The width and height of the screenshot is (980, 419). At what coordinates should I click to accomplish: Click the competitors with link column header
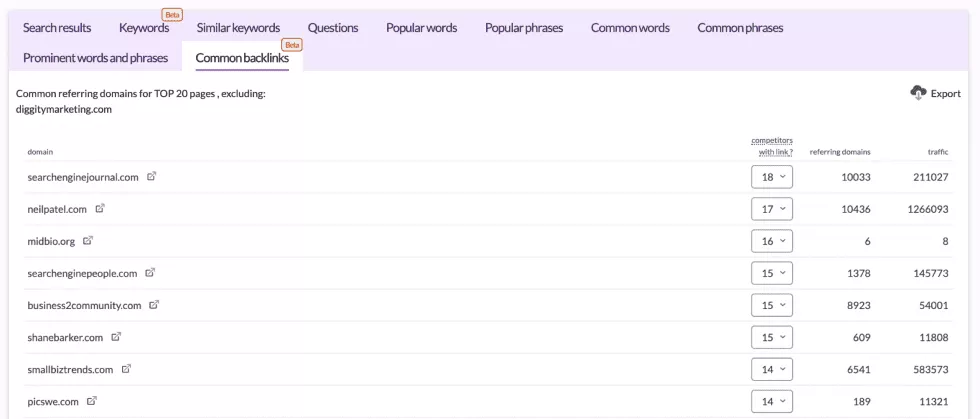(x=772, y=146)
